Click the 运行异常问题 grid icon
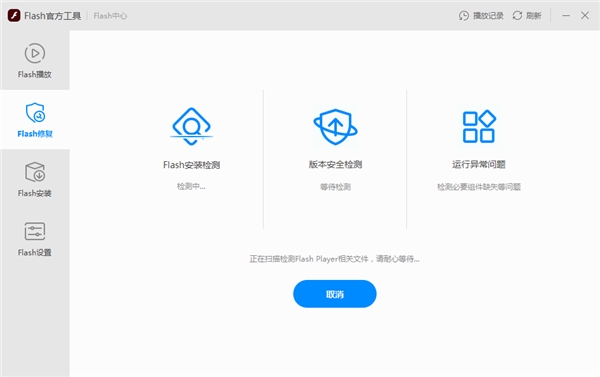 point(479,127)
